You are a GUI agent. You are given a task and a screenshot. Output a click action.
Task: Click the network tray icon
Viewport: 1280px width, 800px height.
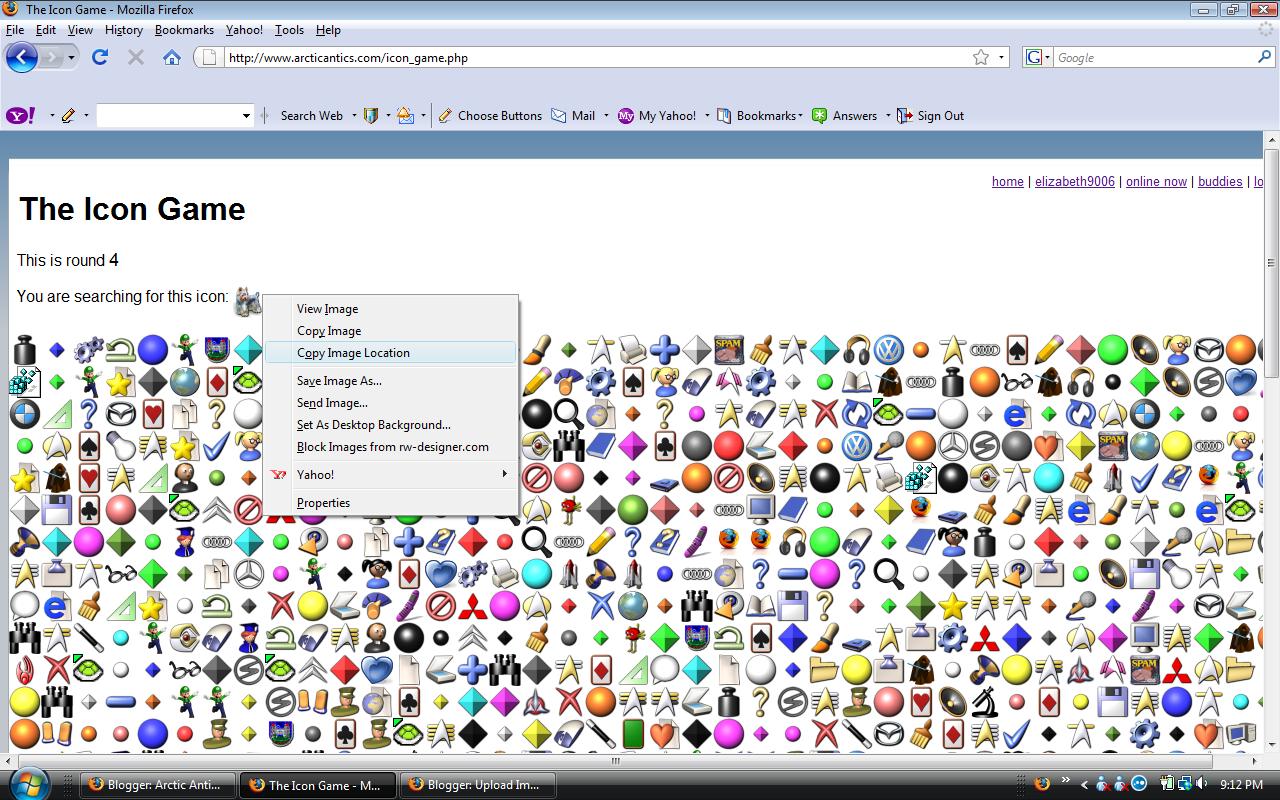point(1184,784)
